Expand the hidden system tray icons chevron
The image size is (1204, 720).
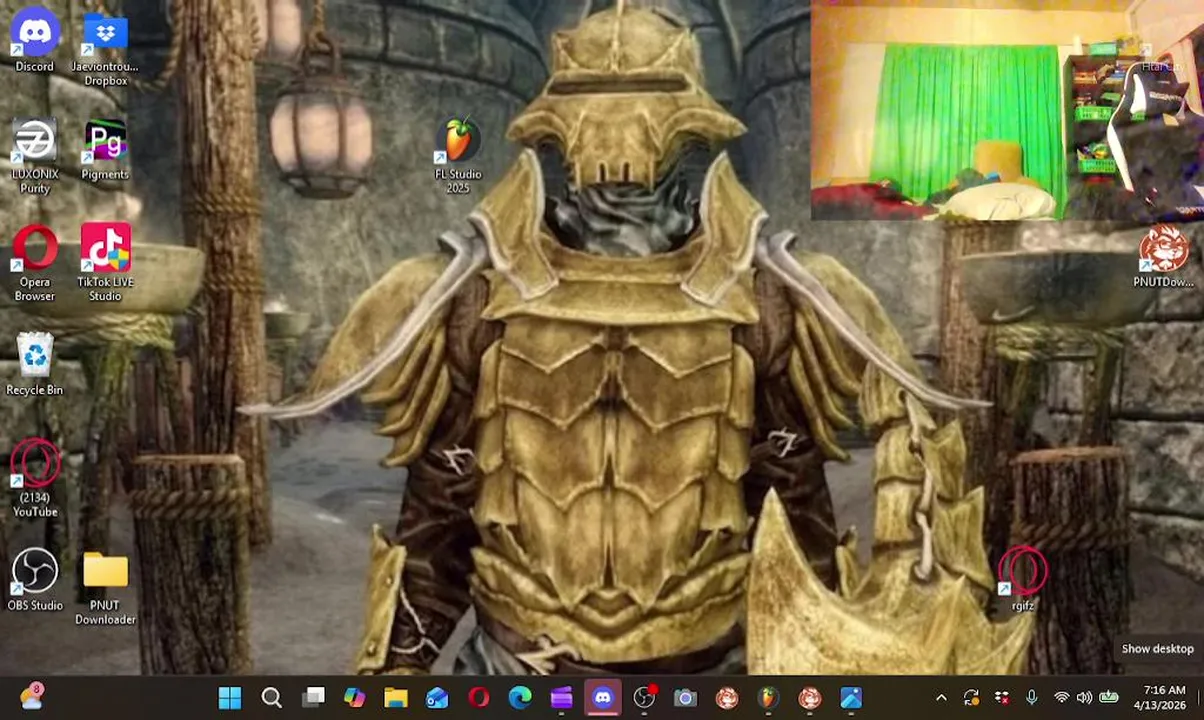(941, 698)
